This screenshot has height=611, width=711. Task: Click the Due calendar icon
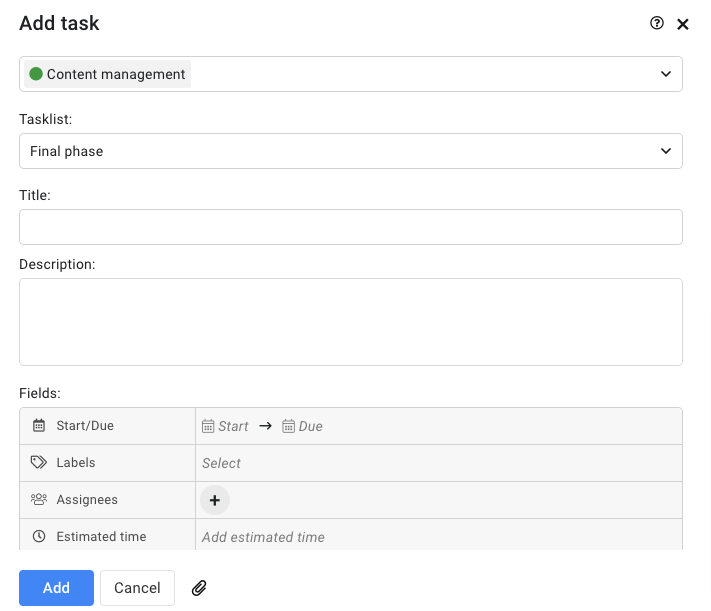pyautogui.click(x=288, y=426)
